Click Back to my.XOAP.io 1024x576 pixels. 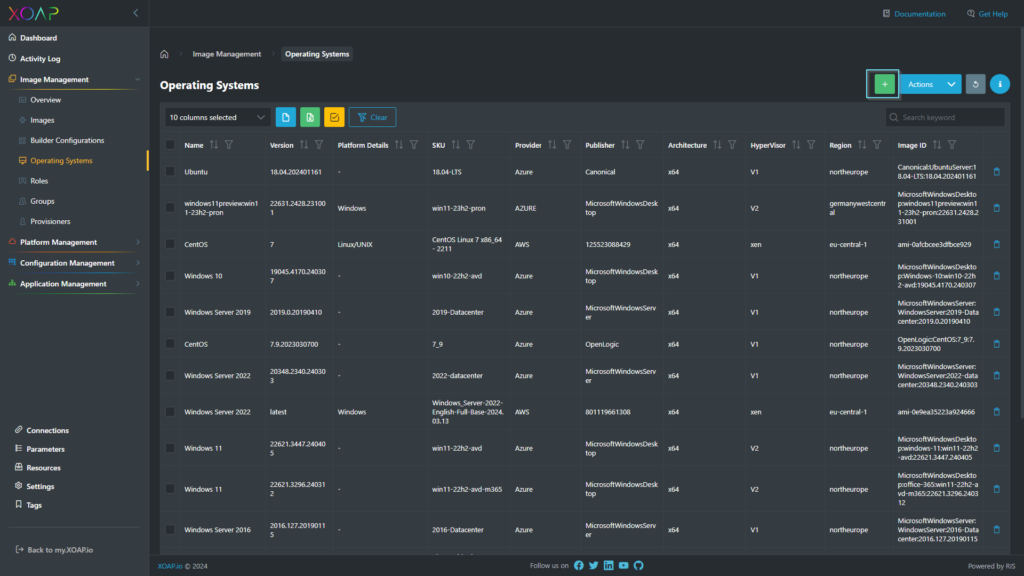coord(59,550)
